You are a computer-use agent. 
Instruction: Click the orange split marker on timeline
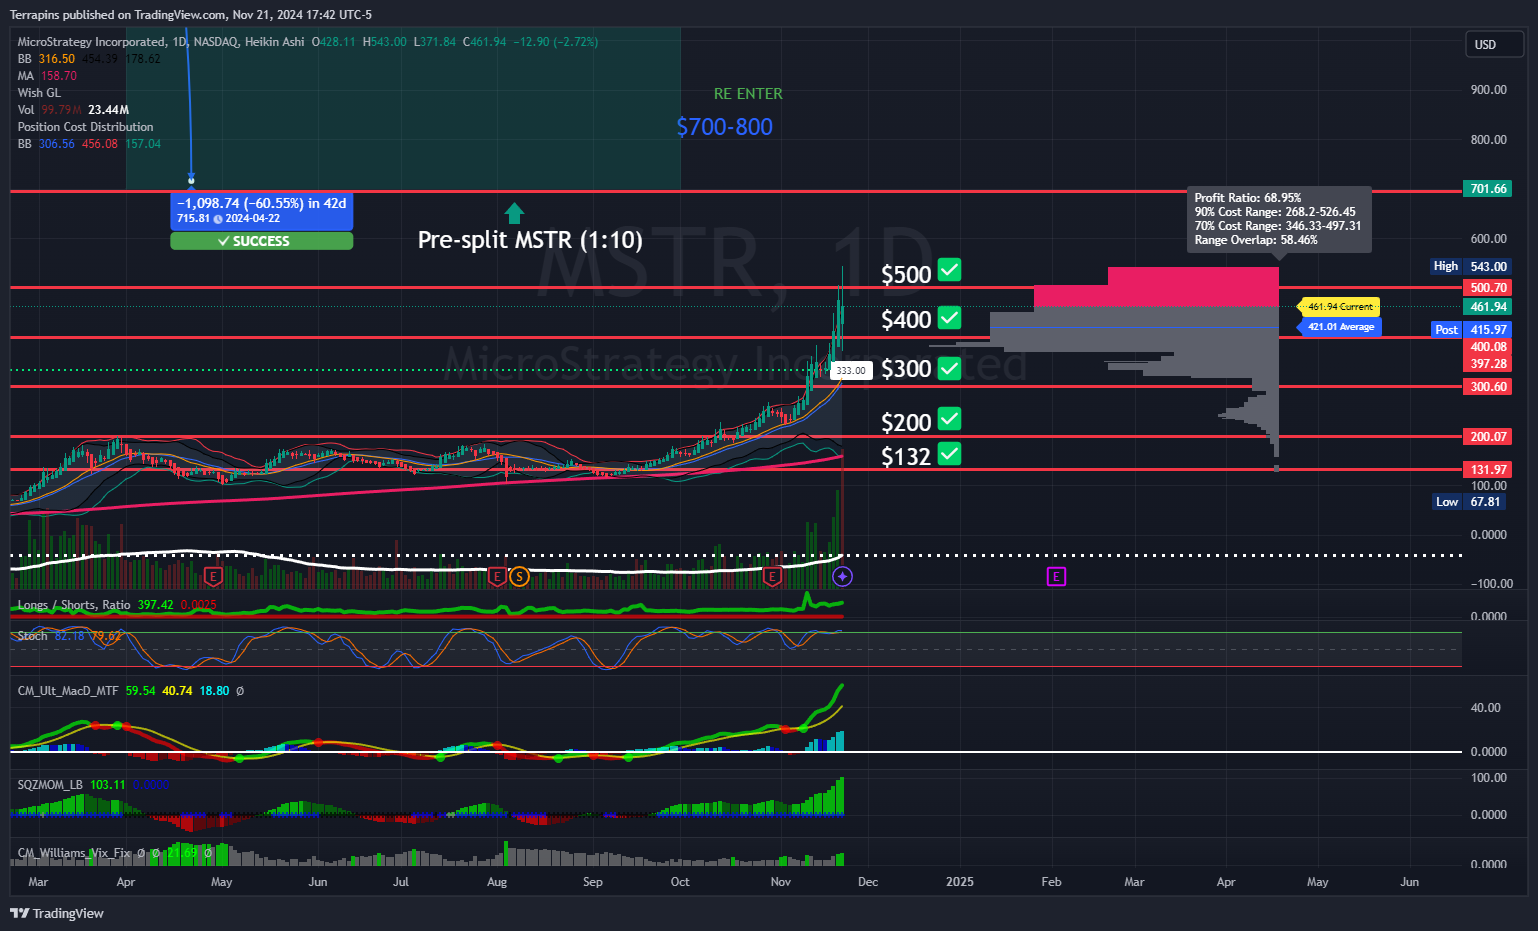tap(519, 576)
